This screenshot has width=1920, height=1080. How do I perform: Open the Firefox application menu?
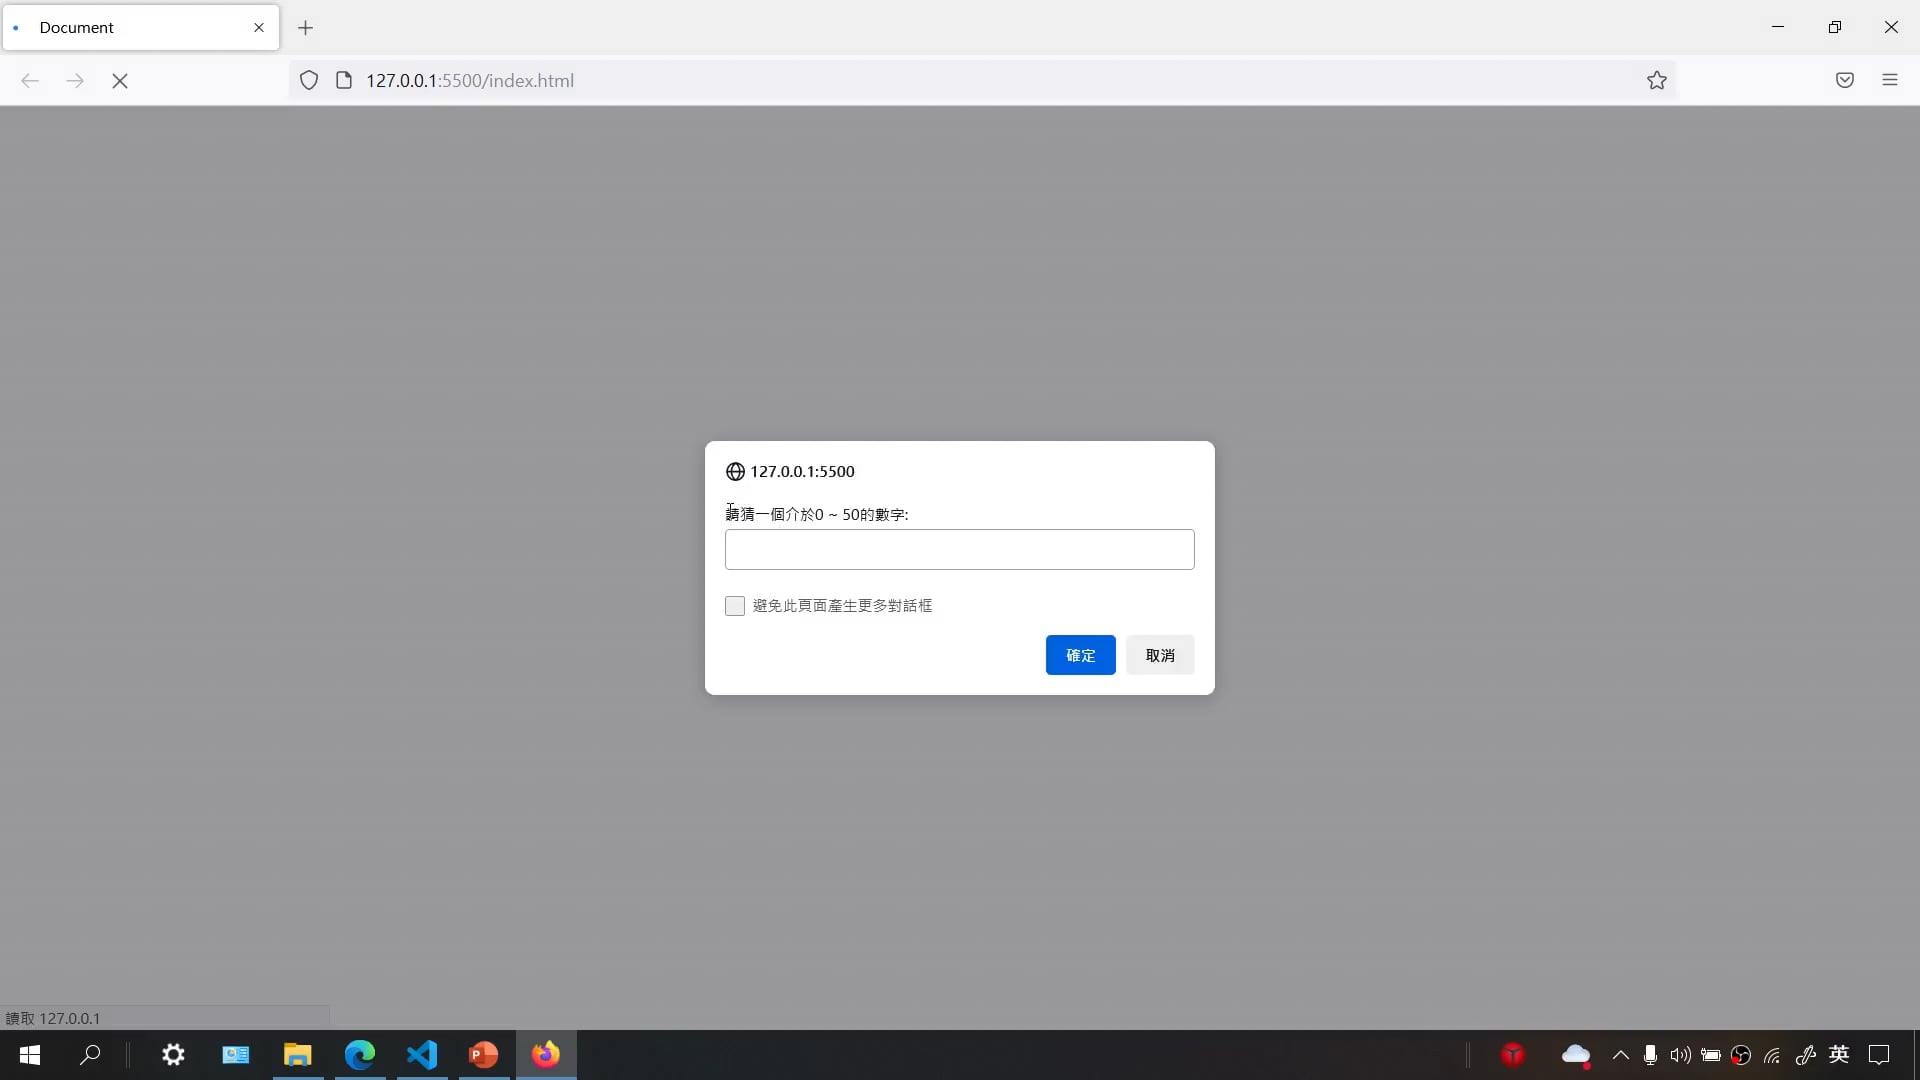[1890, 80]
